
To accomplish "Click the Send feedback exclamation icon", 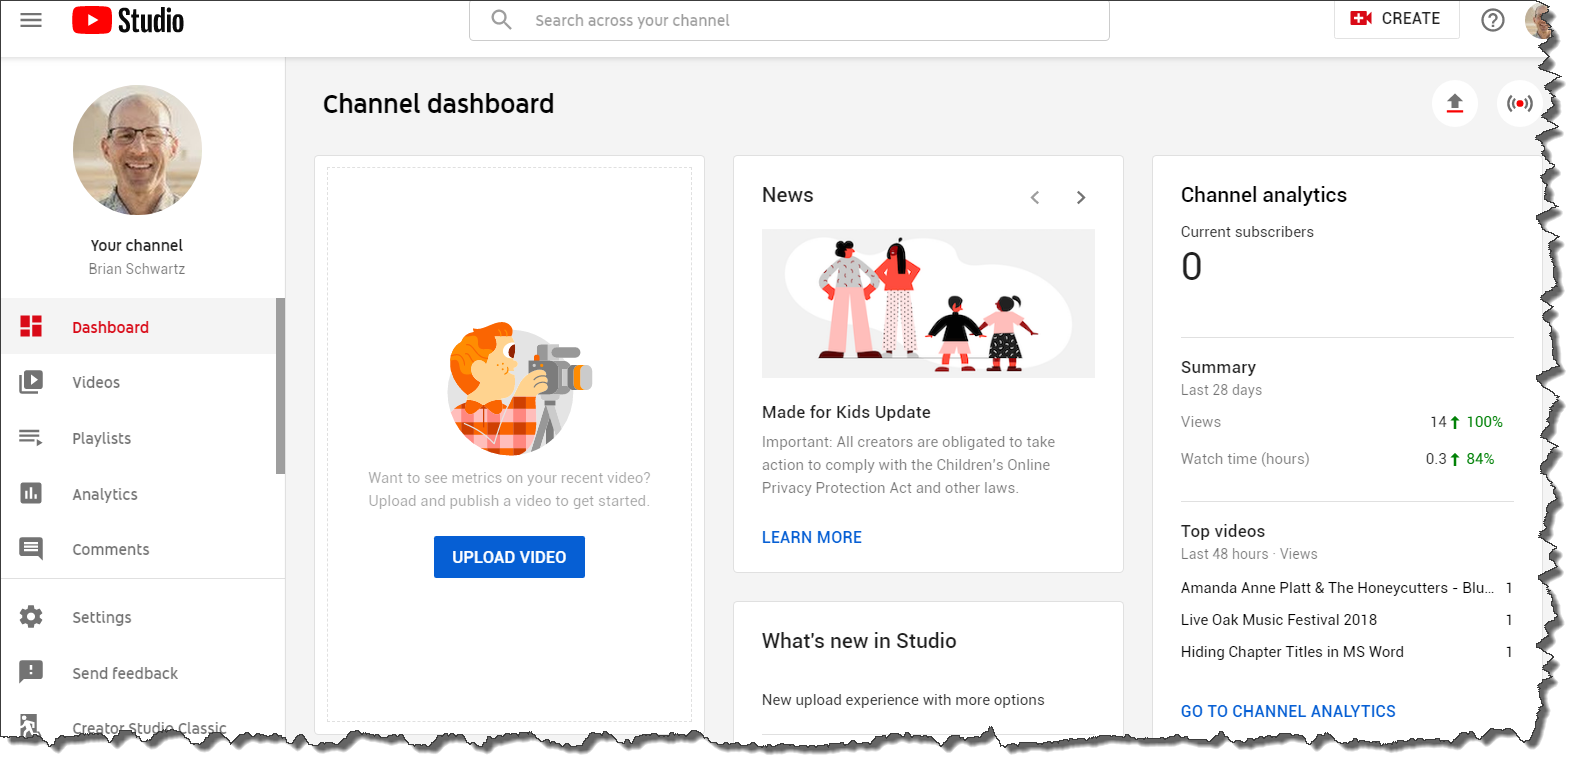I will click(31, 672).
